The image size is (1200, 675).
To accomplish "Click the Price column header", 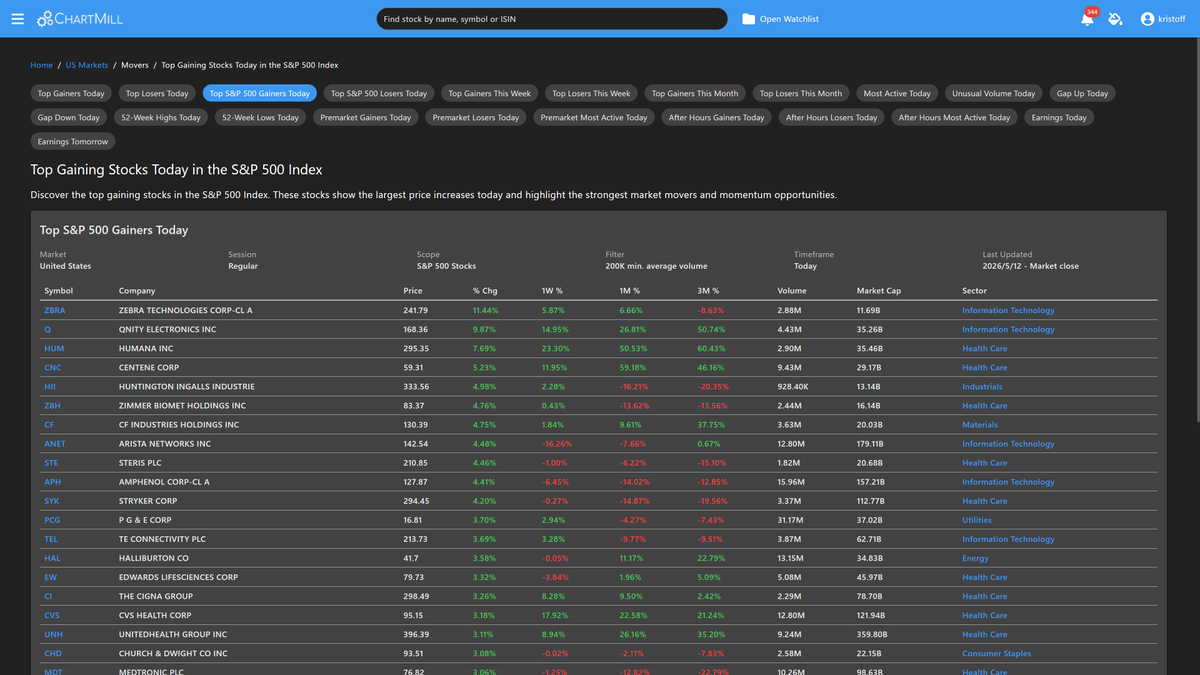I will tap(413, 291).
